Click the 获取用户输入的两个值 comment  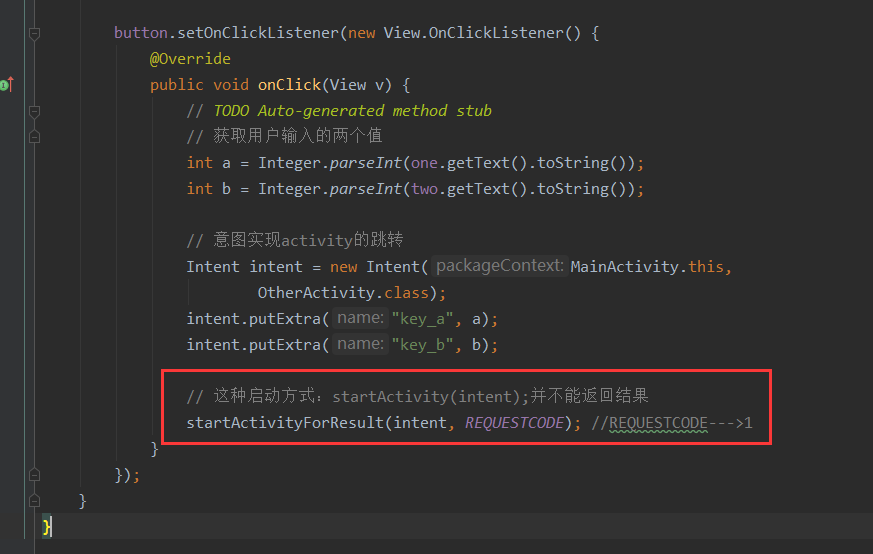(x=284, y=136)
